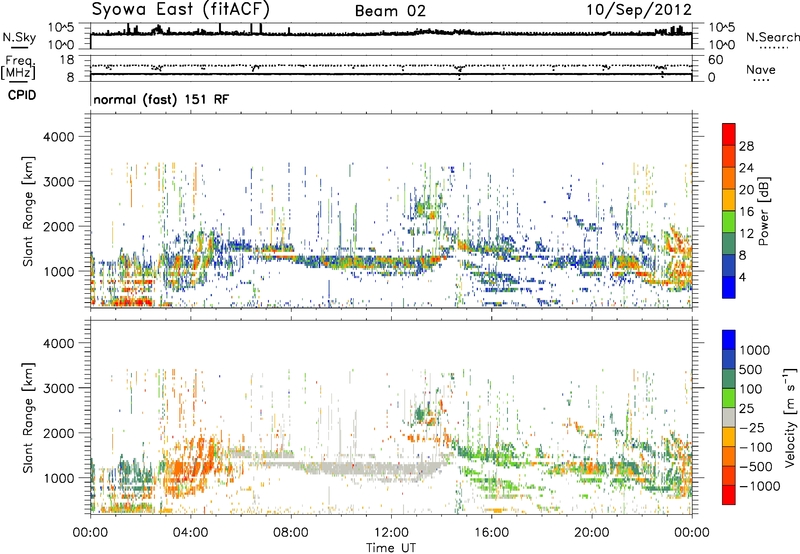This screenshot has height=554, width=800.
Task: Click the "Nave" legend label
Action: [x=761, y=69]
